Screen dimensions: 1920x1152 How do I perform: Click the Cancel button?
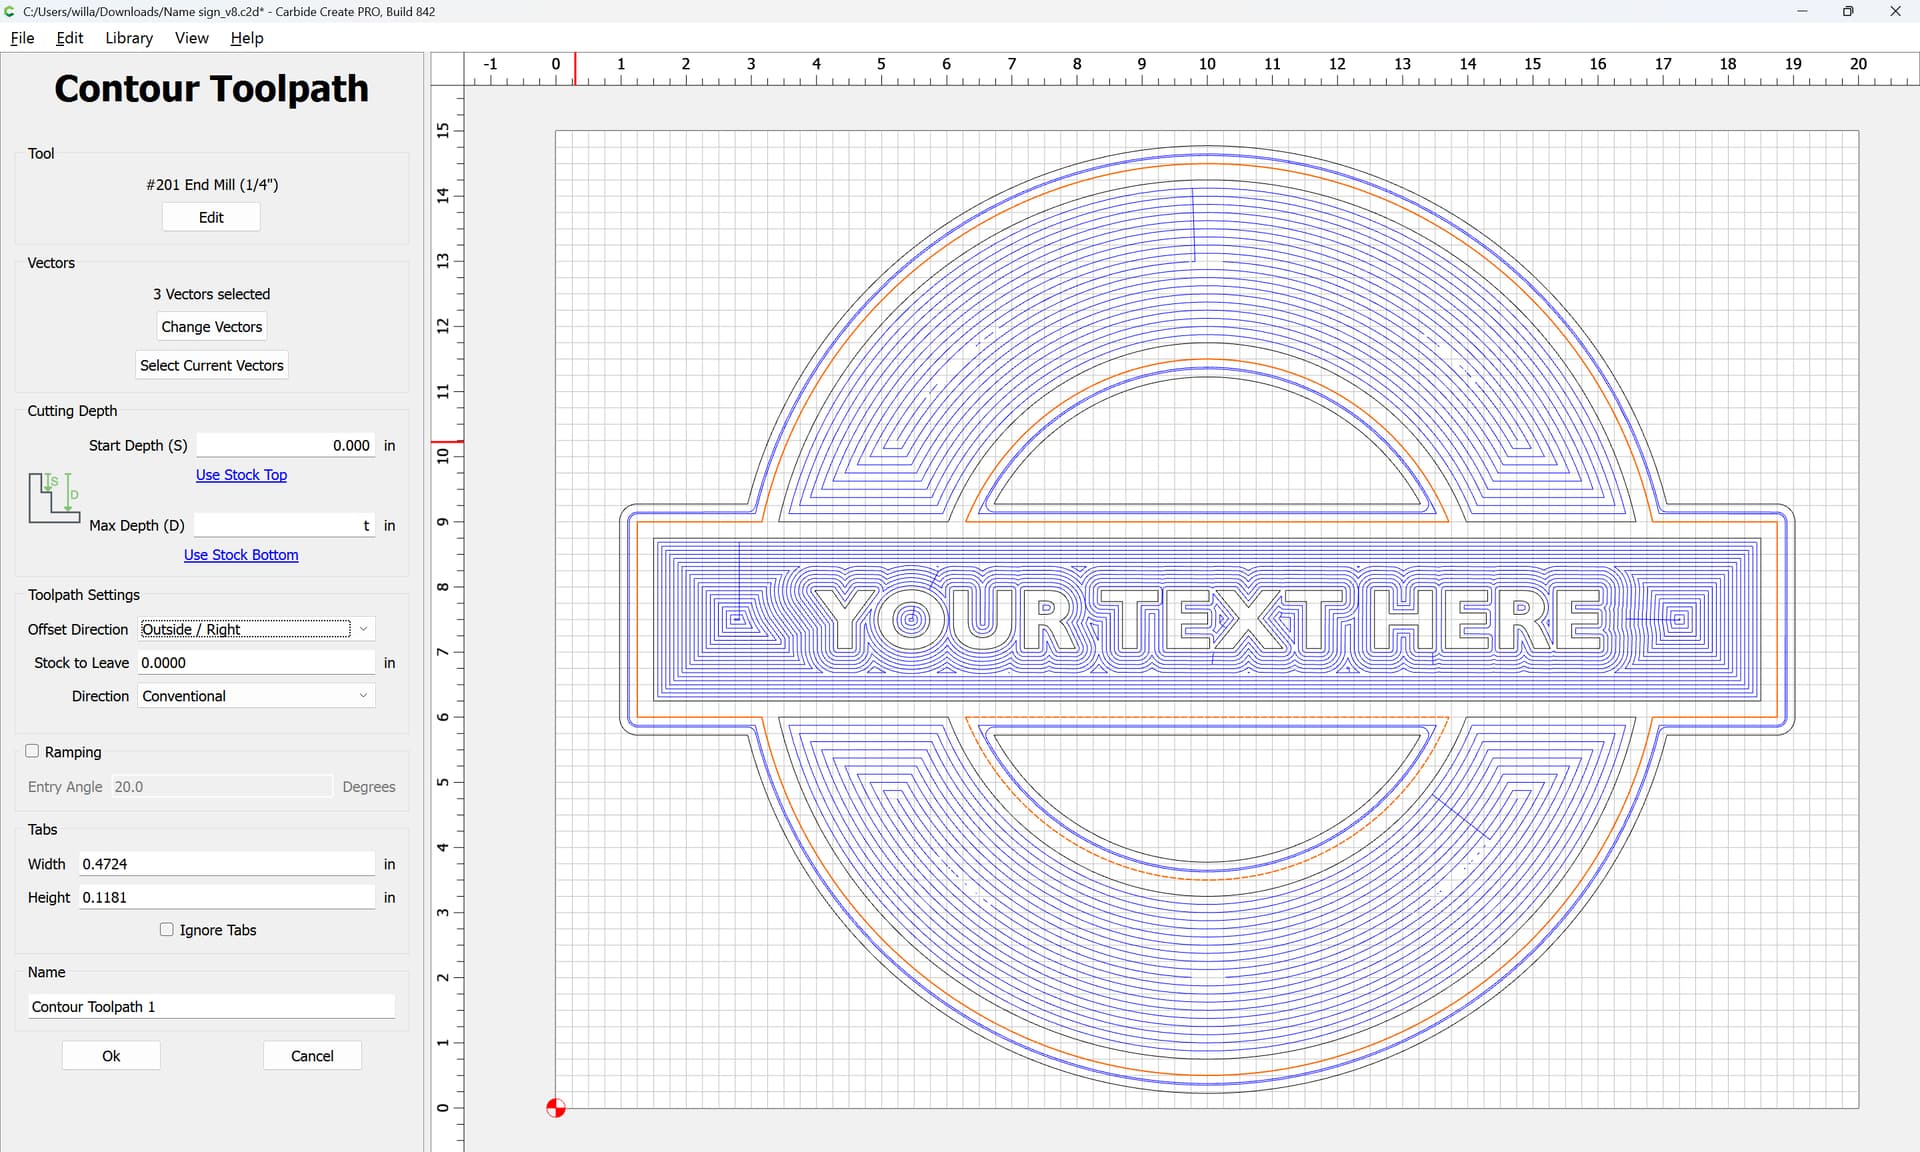312,1056
